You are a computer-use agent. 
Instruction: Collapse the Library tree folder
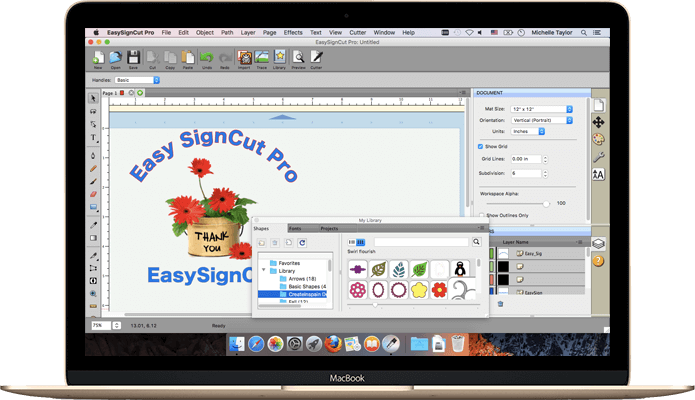click(264, 270)
